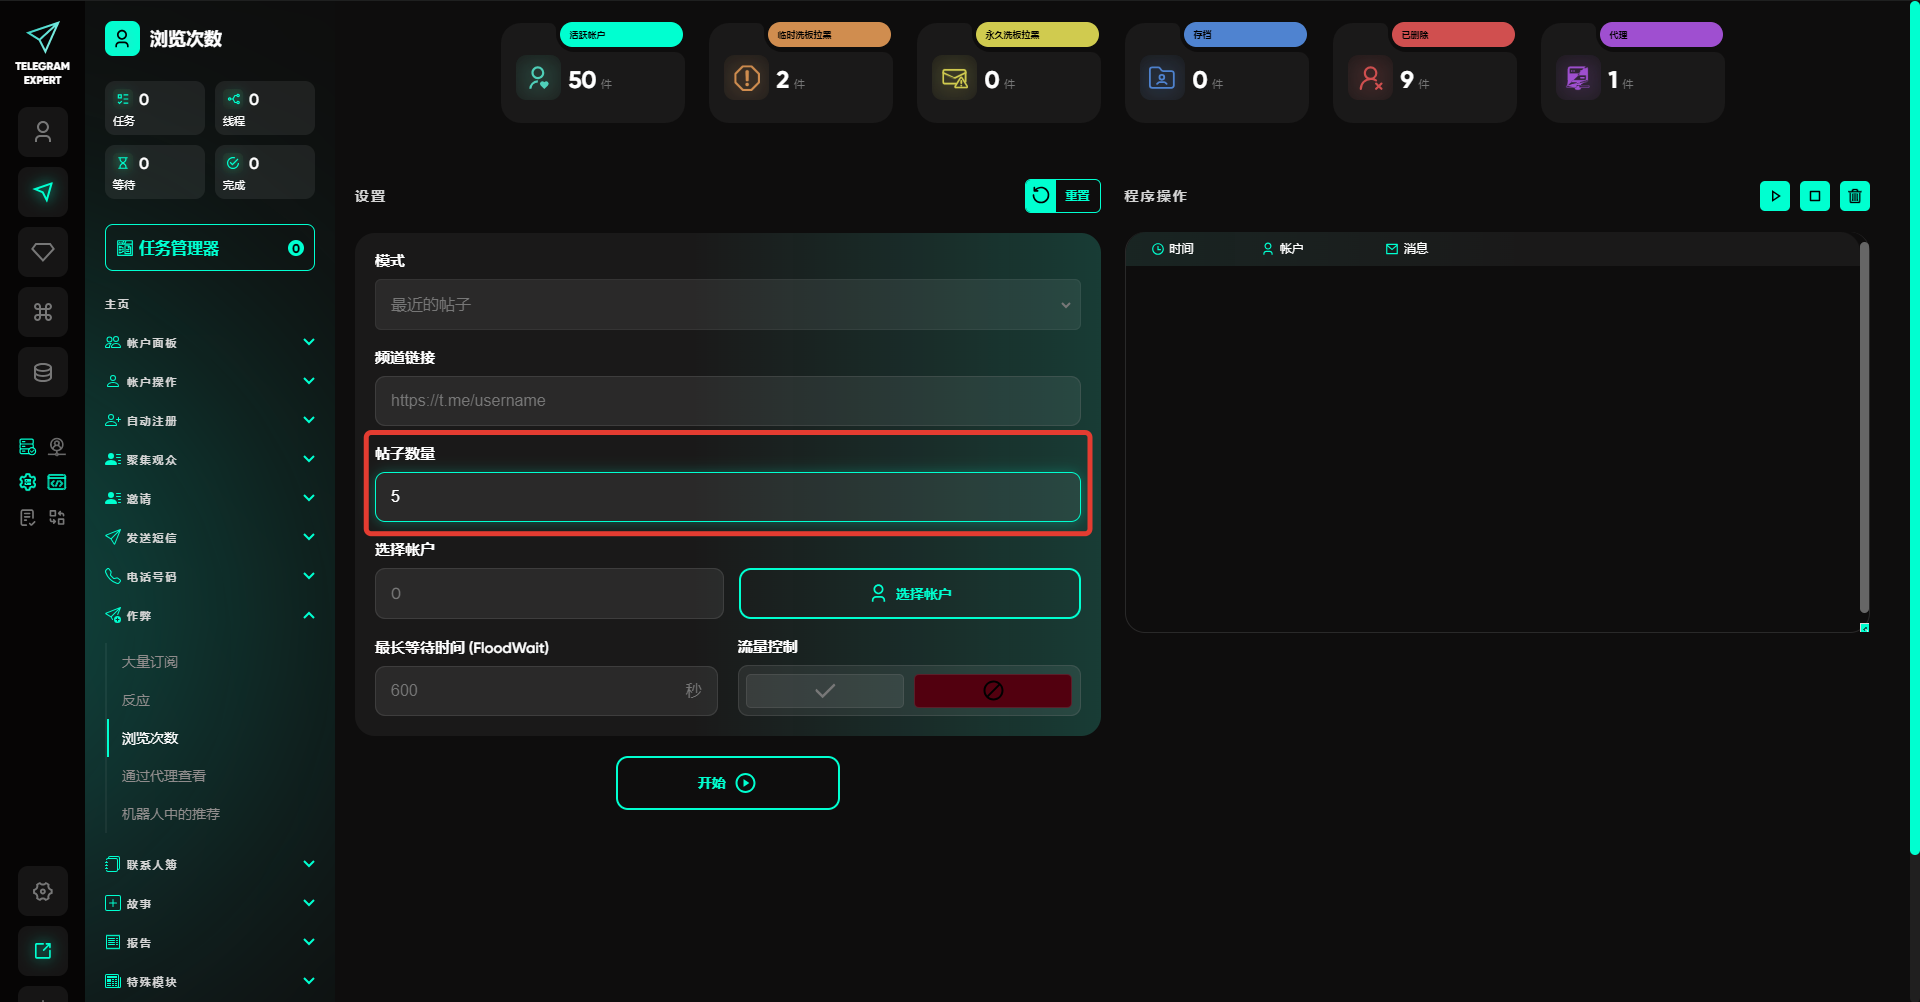Disable flow control with red toggle
1920x1002 pixels.
point(992,691)
